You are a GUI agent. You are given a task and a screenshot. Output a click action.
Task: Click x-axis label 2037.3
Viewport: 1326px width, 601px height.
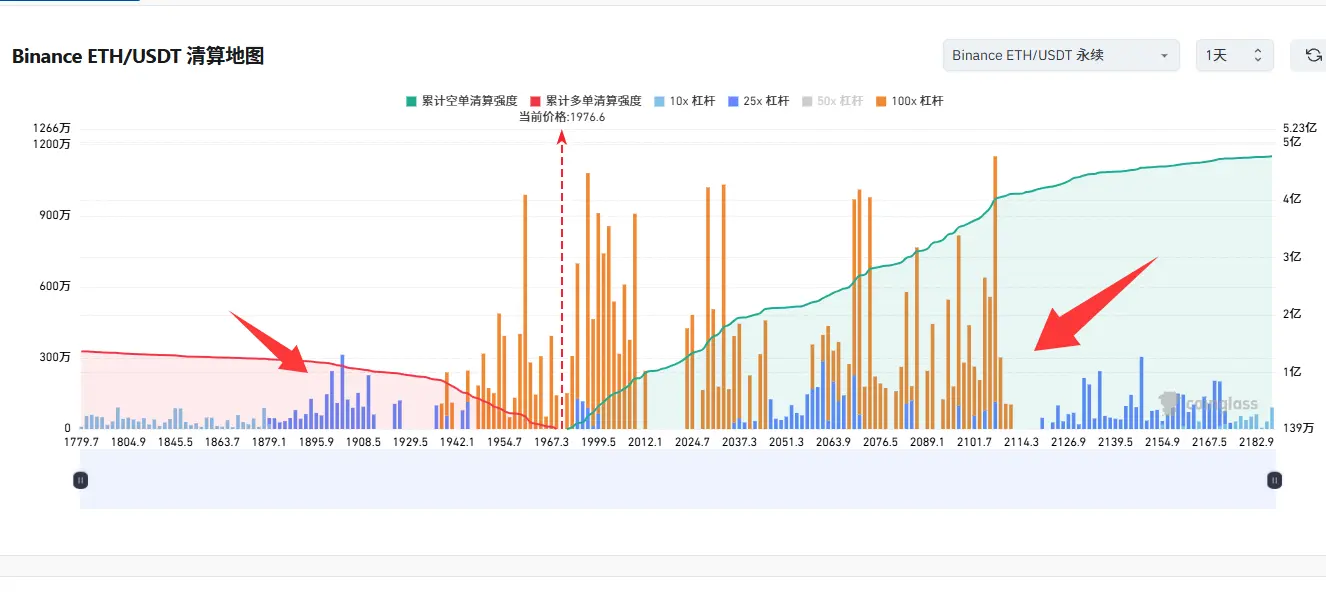(739, 442)
